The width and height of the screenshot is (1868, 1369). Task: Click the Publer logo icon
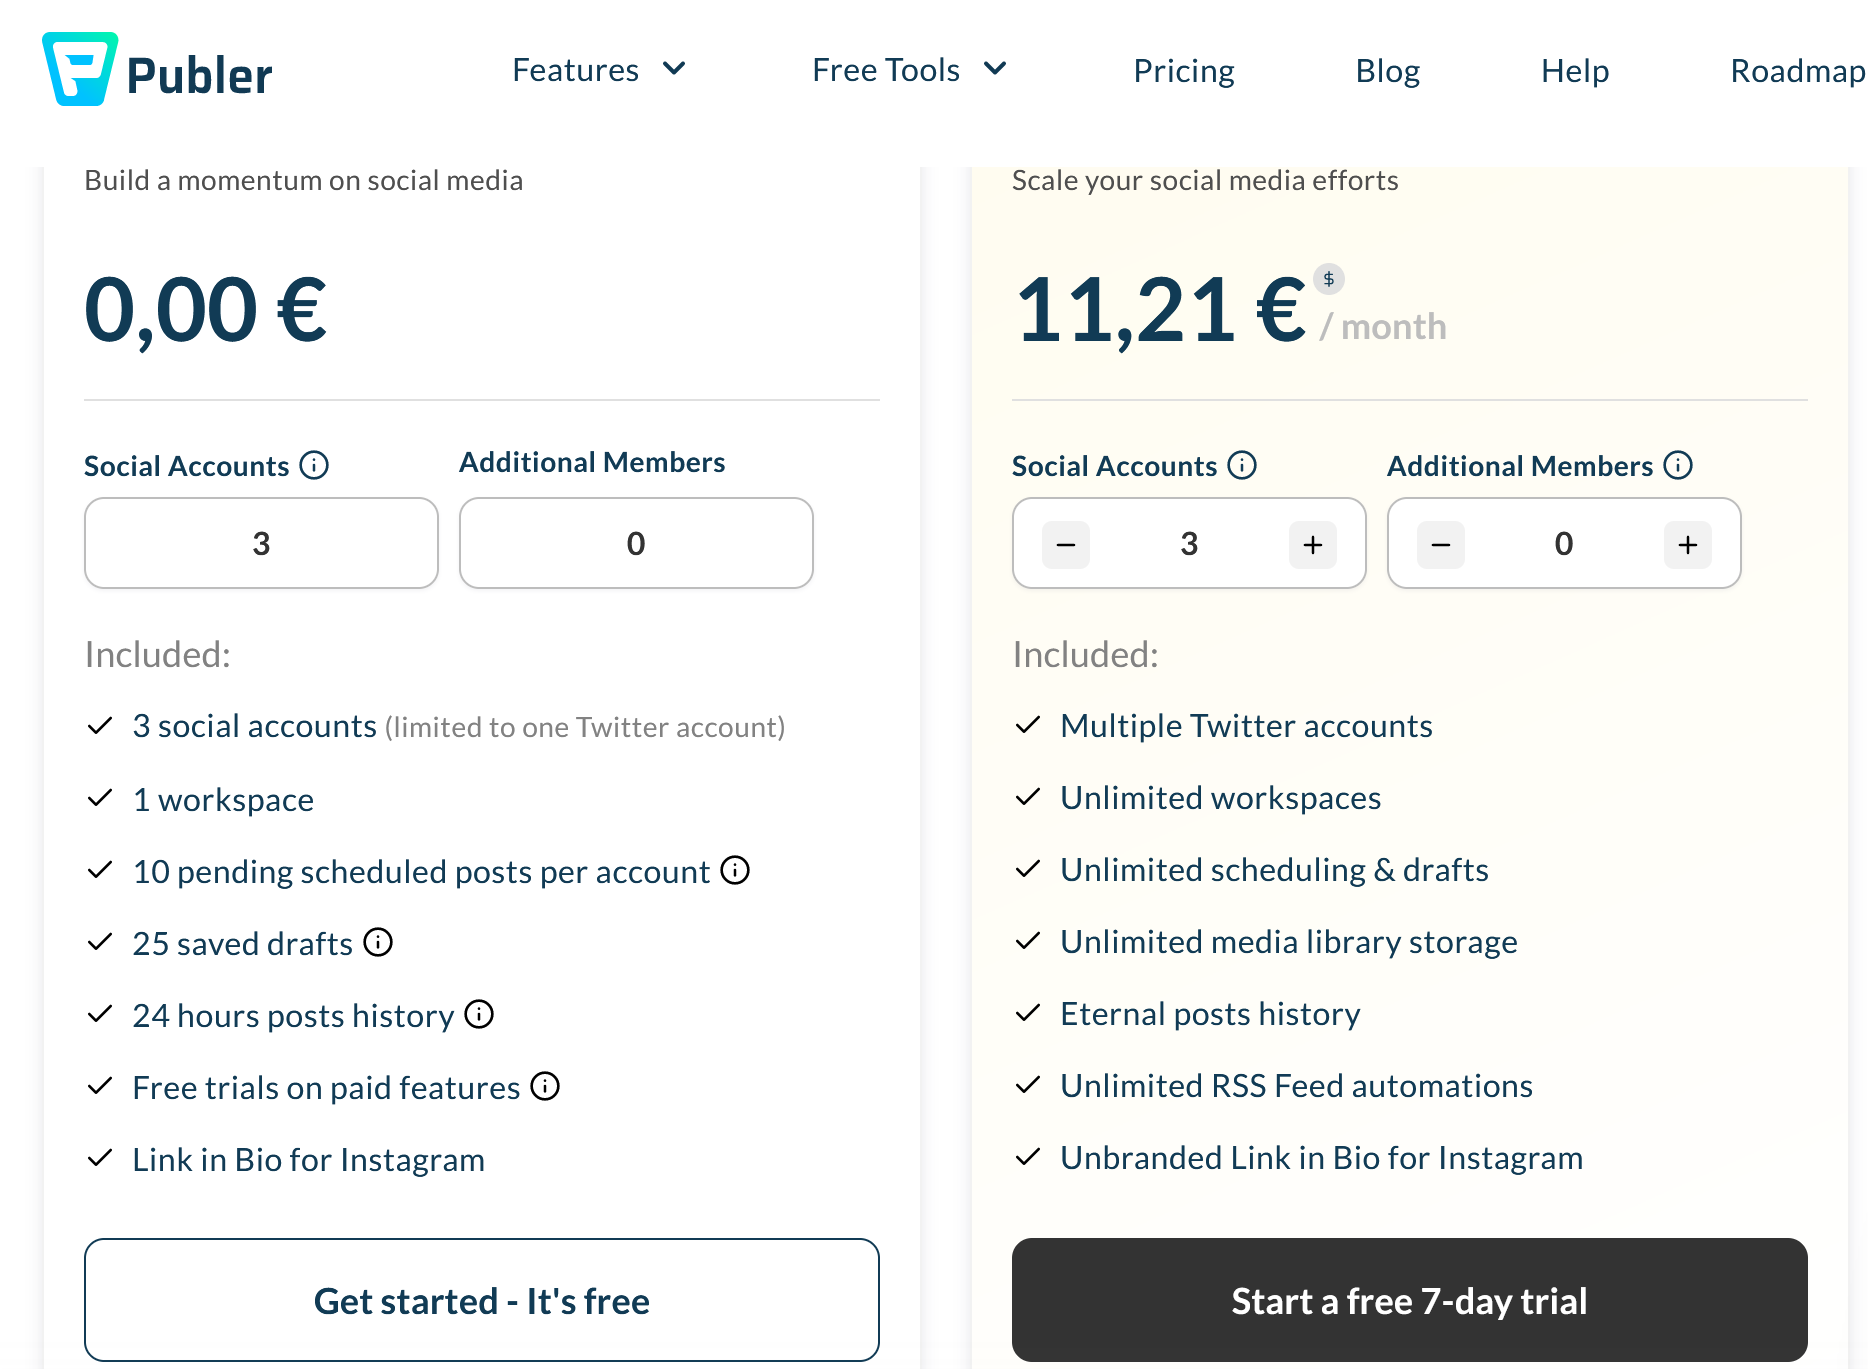(x=80, y=69)
